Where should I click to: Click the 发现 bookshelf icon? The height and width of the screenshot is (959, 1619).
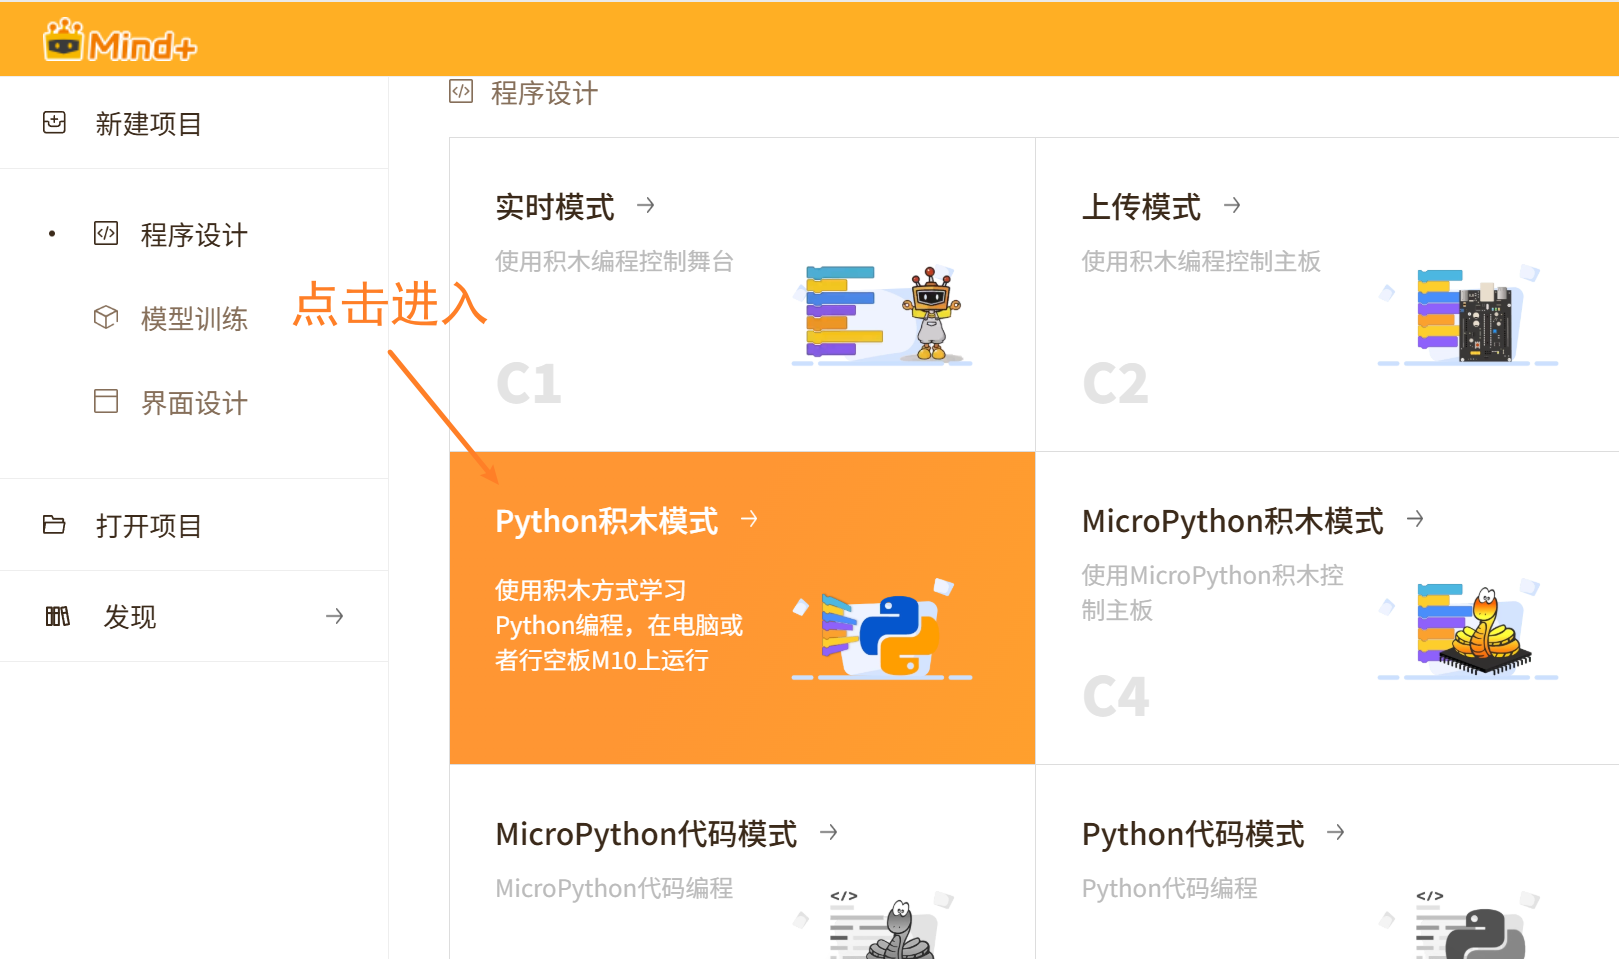coord(58,616)
